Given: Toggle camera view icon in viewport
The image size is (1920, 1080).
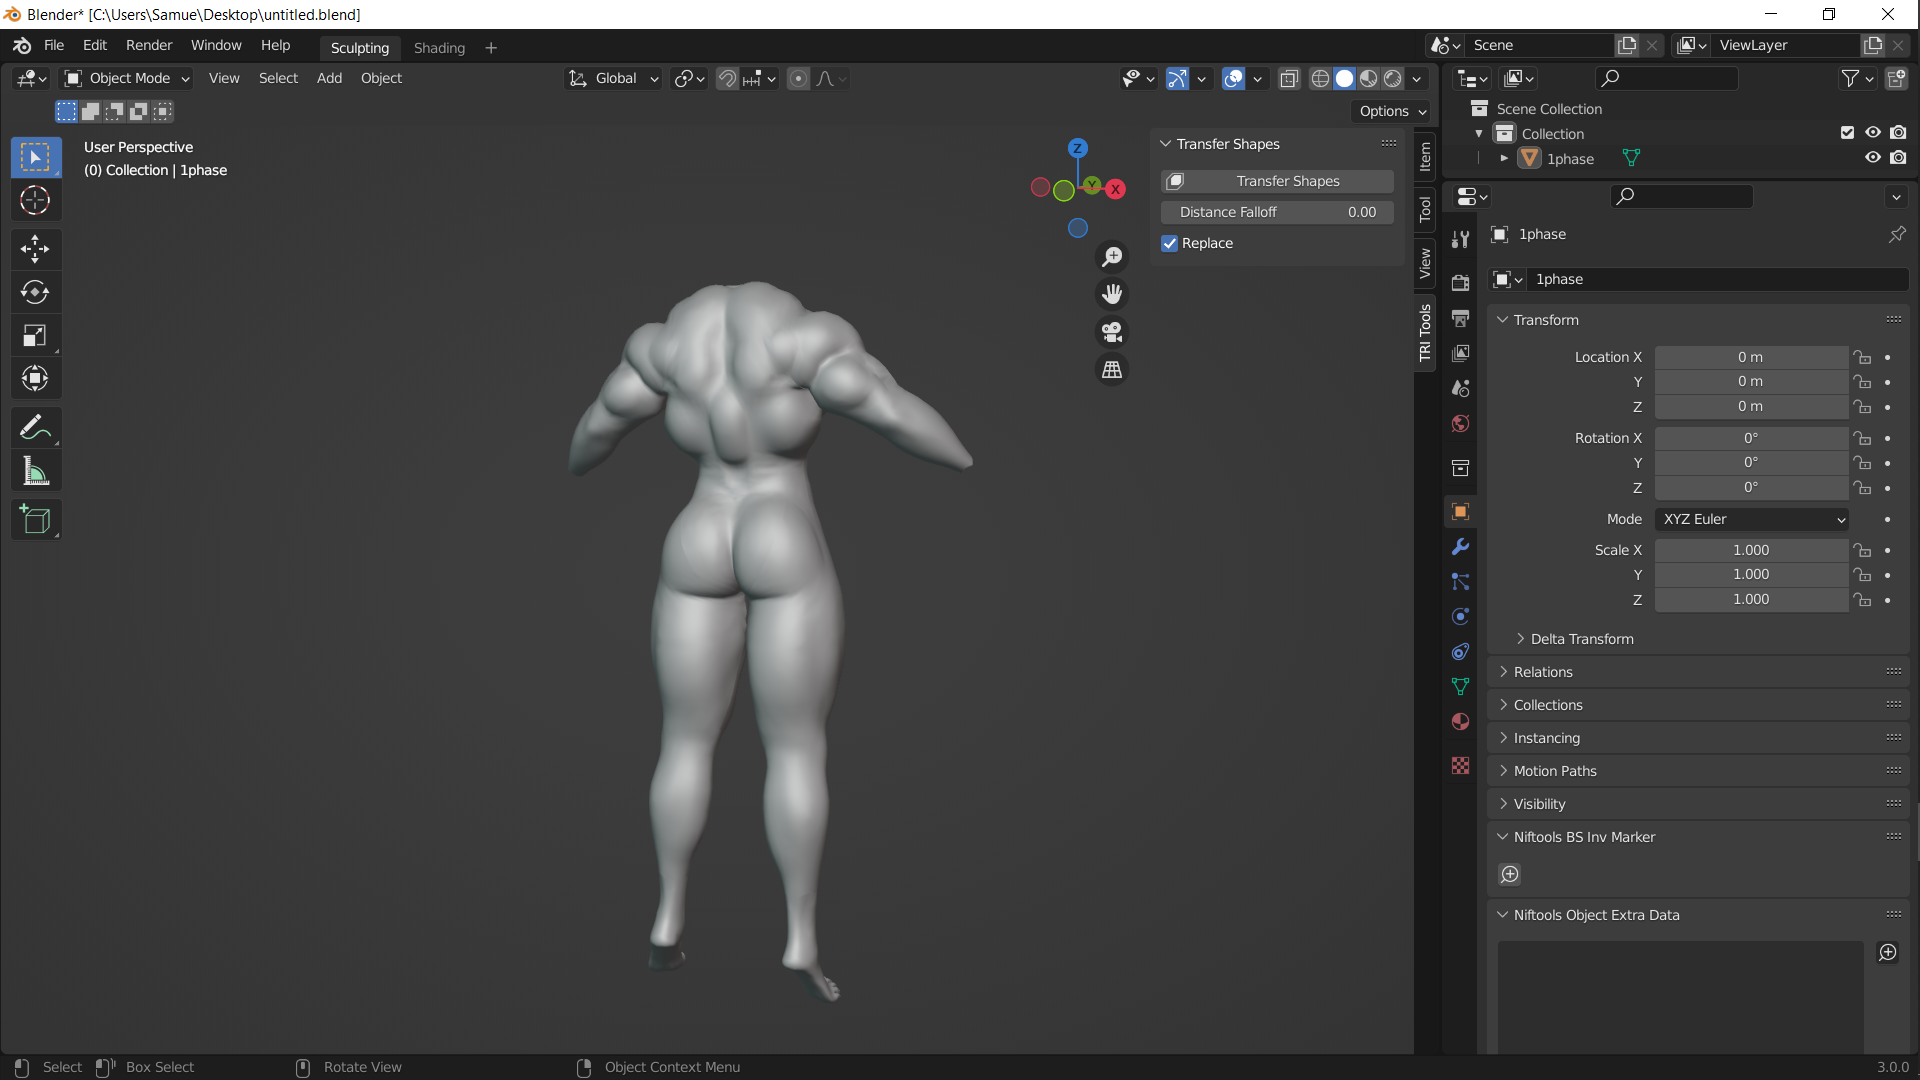Looking at the screenshot, I should tap(1112, 332).
